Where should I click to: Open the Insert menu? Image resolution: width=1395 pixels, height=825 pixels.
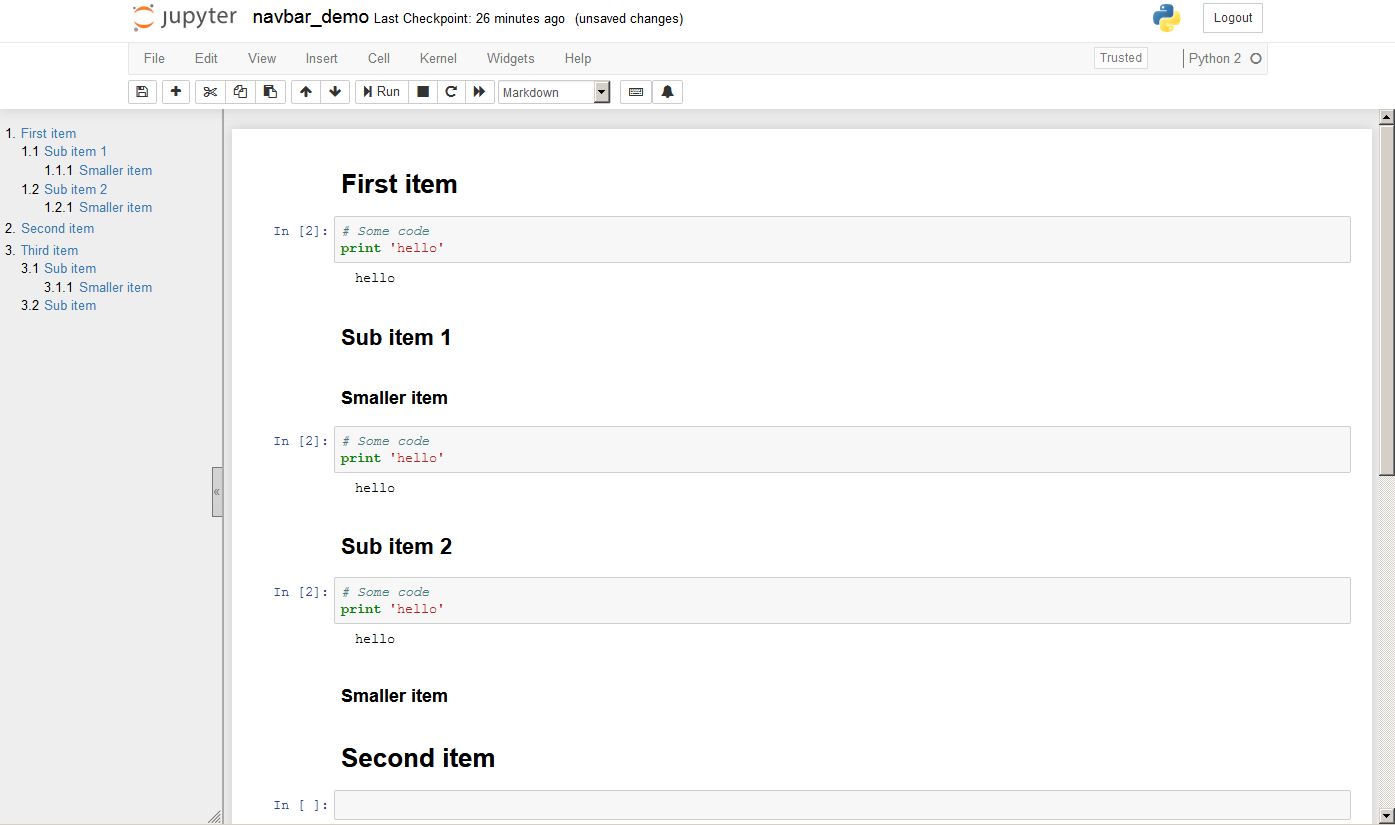321,58
